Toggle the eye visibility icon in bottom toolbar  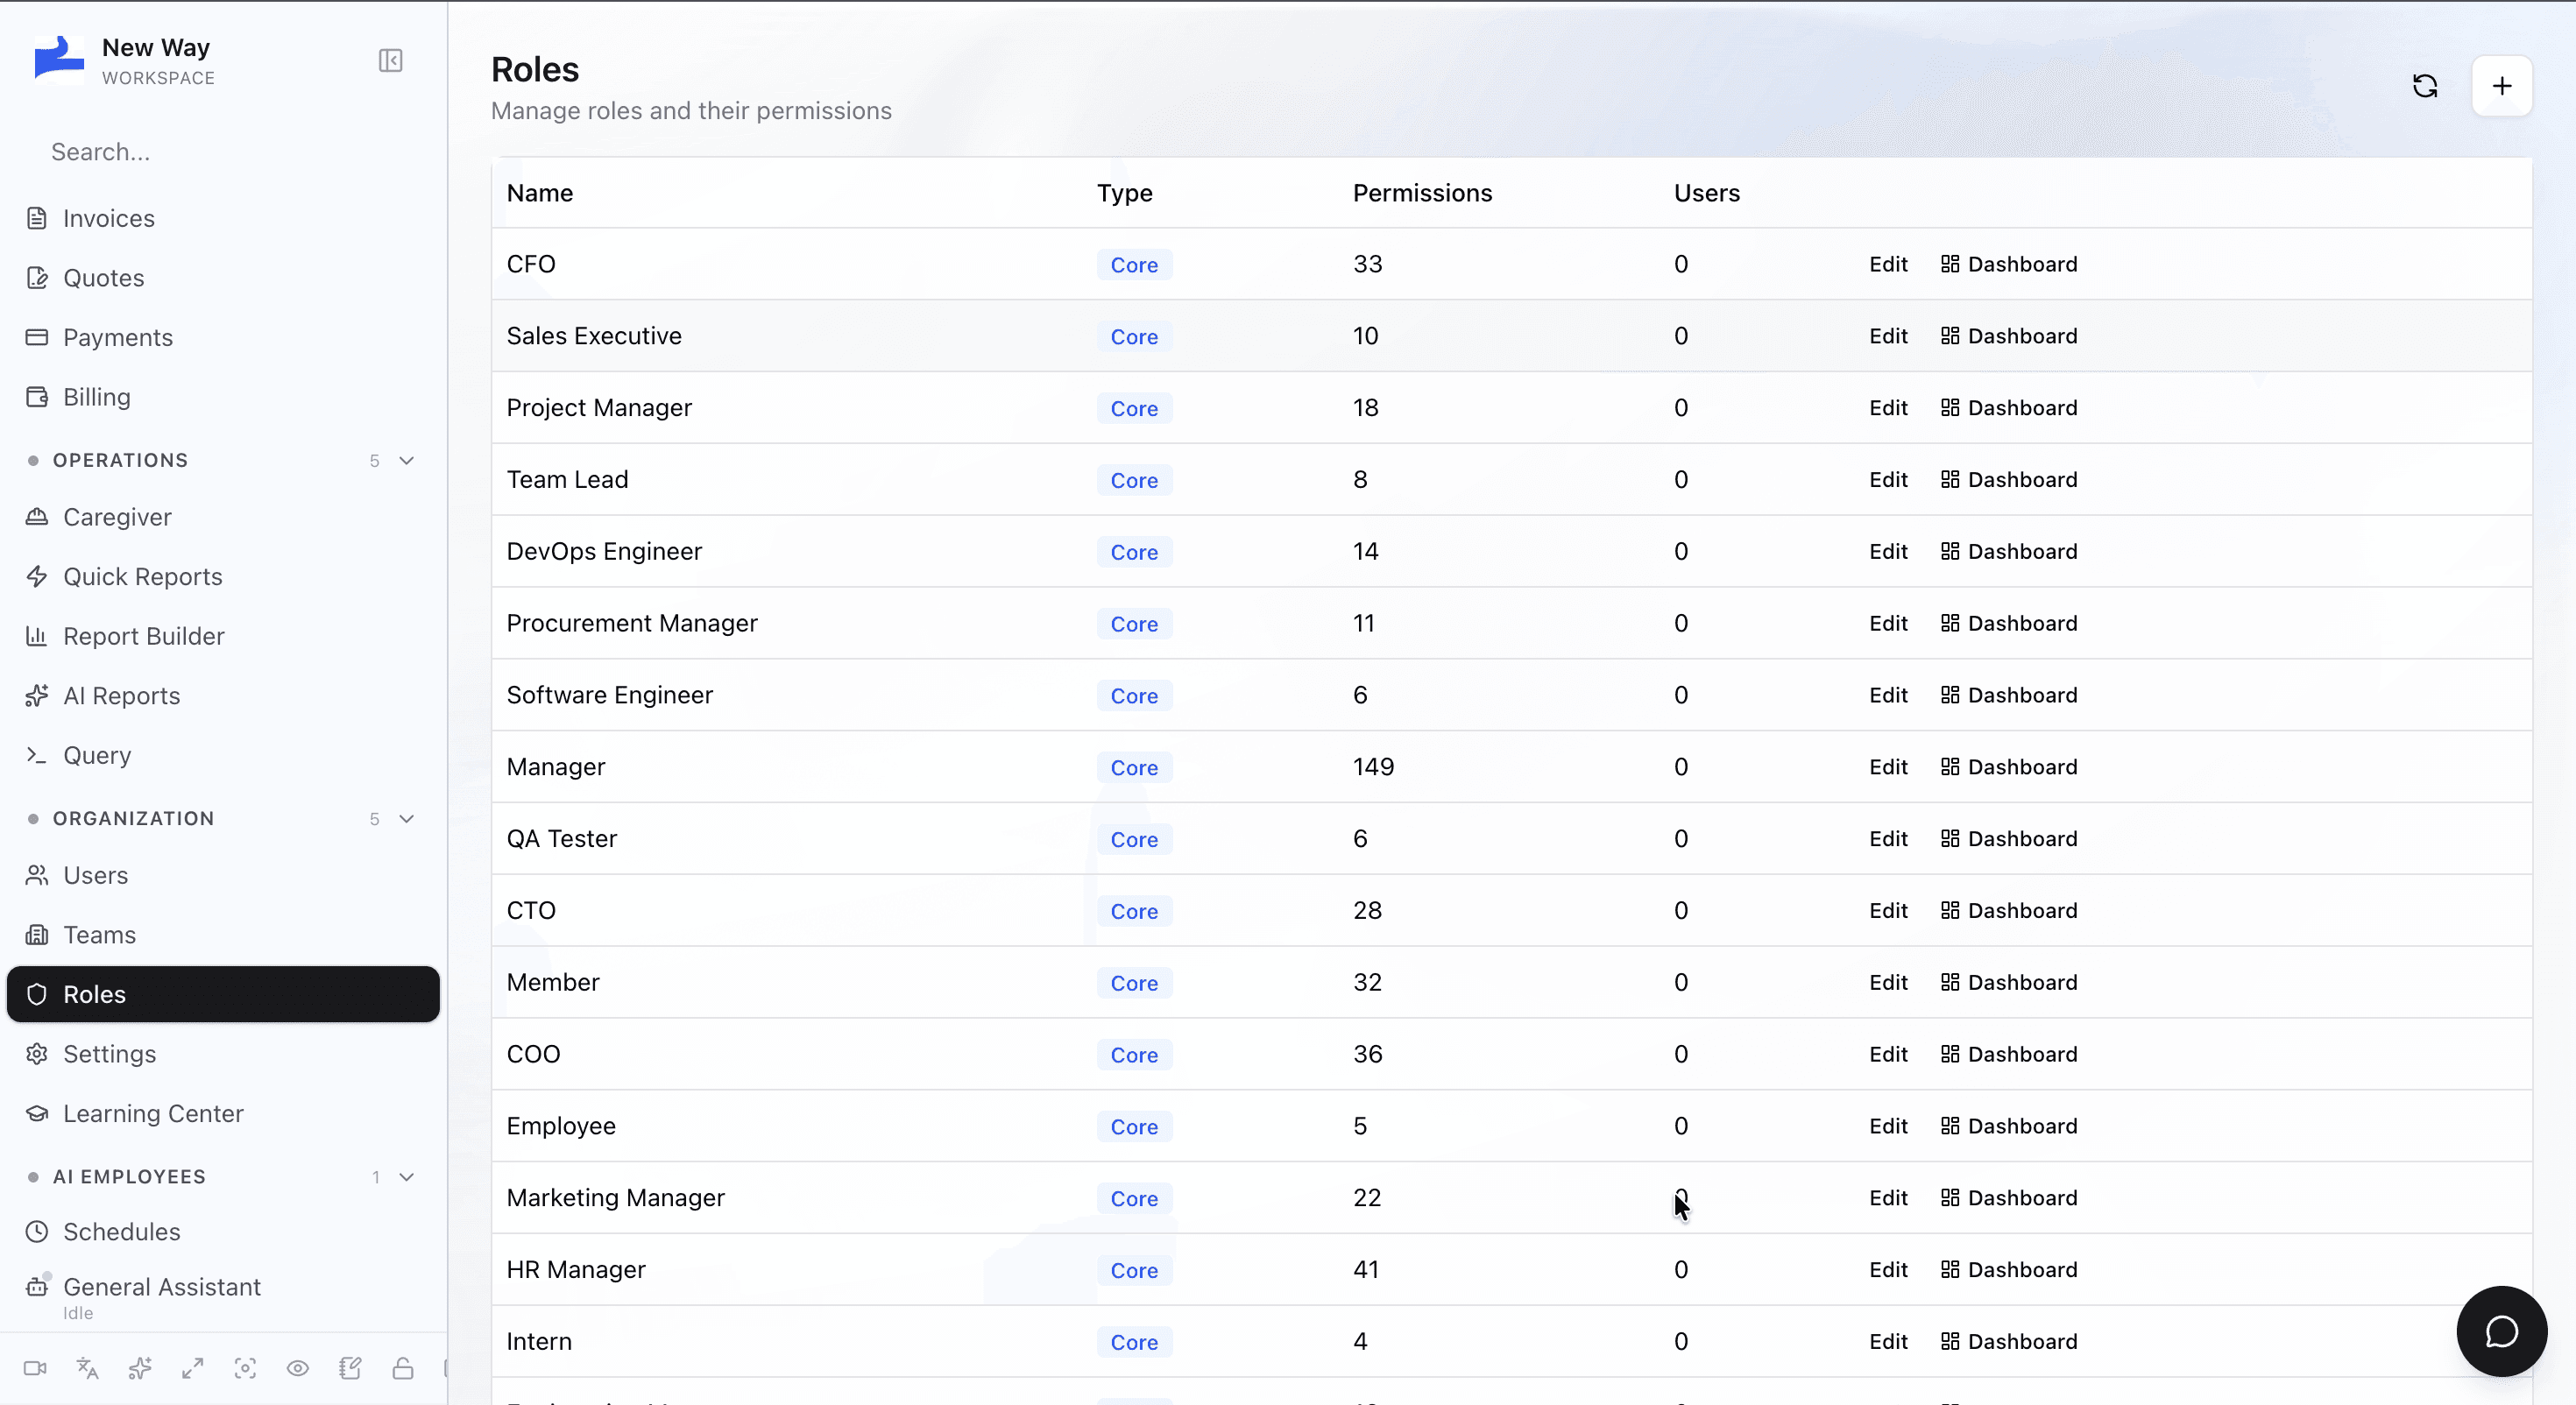pos(298,1368)
